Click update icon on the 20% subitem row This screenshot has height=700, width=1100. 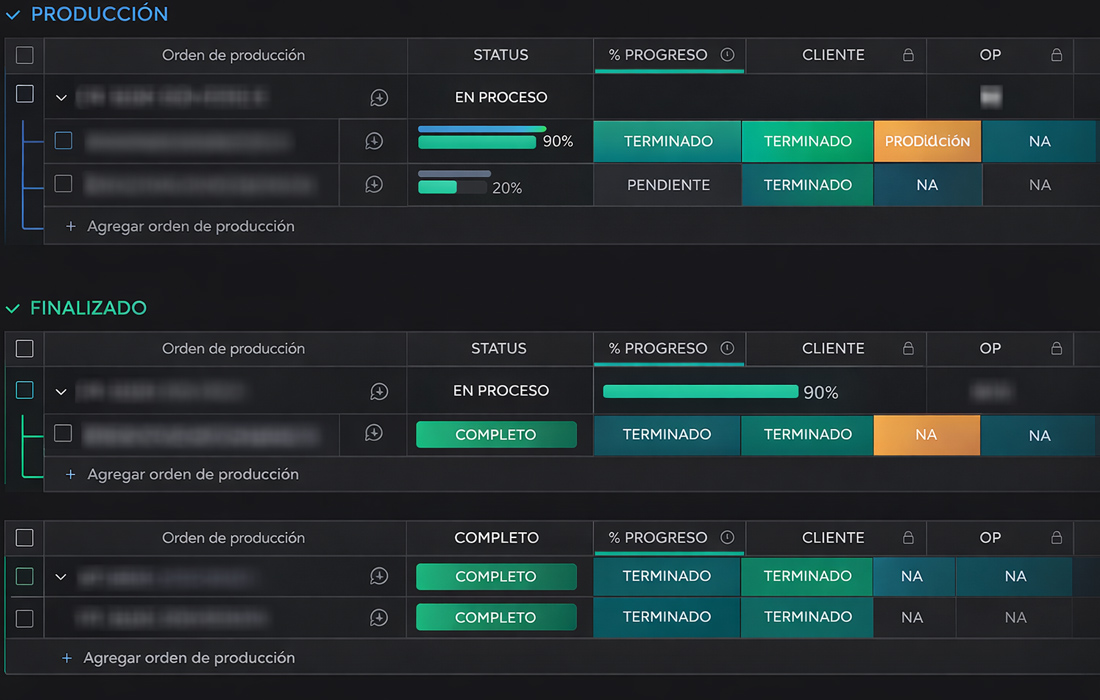374,185
